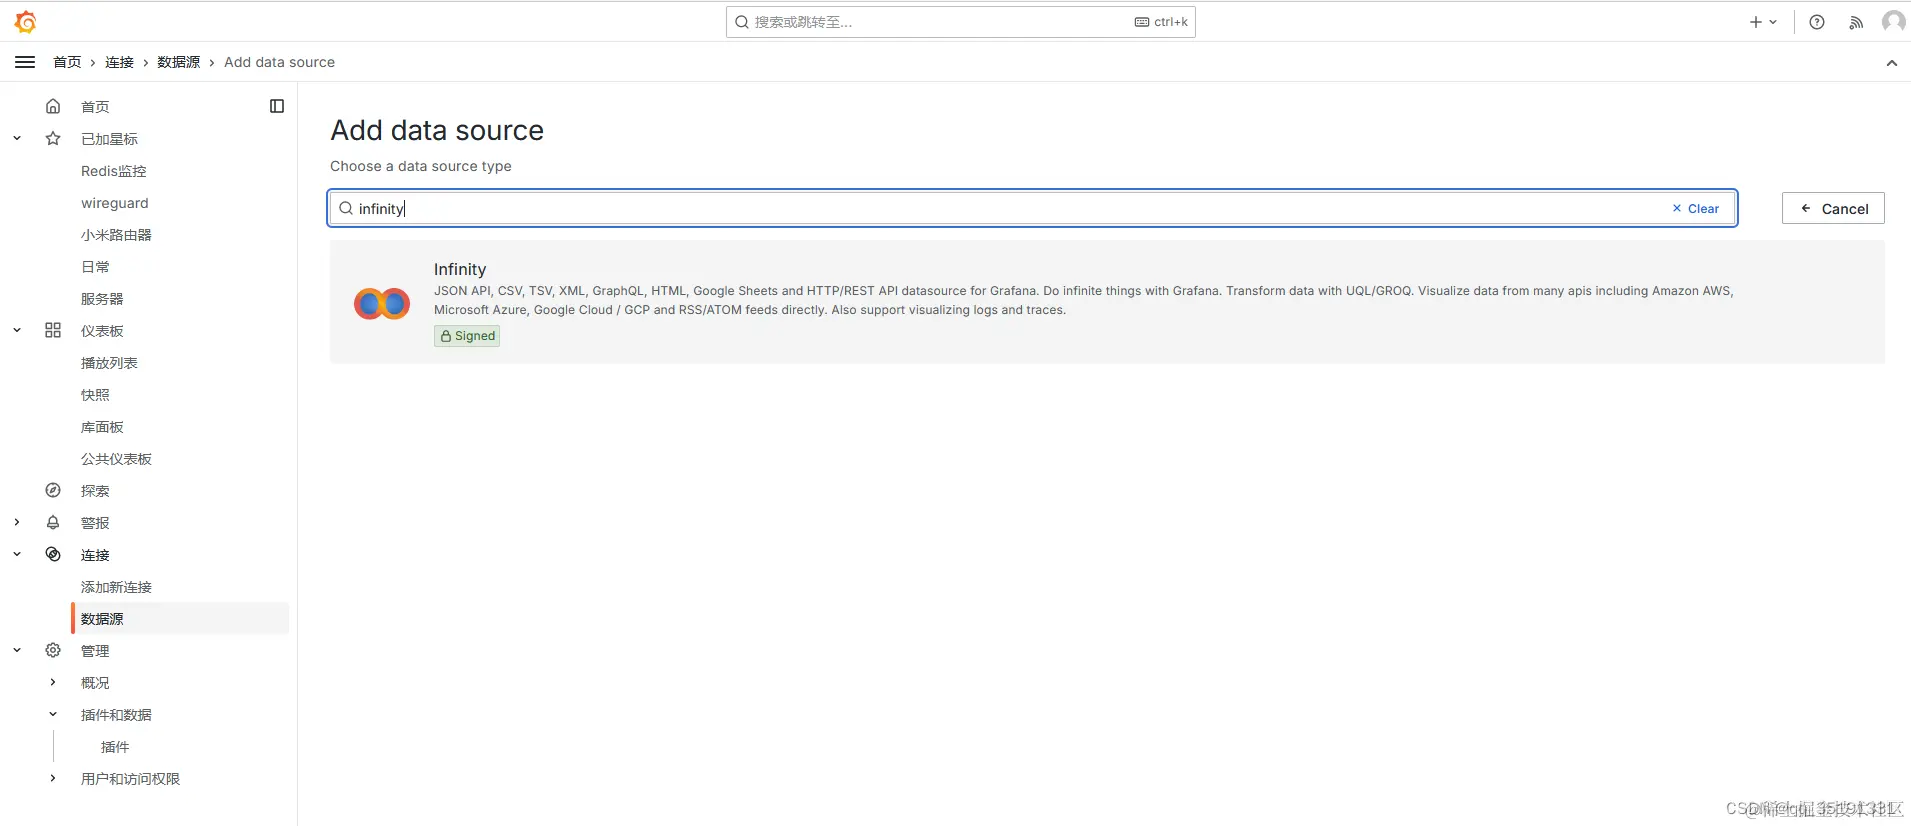Click the 首页 sidebar label
This screenshot has width=1911, height=826.
click(95, 107)
